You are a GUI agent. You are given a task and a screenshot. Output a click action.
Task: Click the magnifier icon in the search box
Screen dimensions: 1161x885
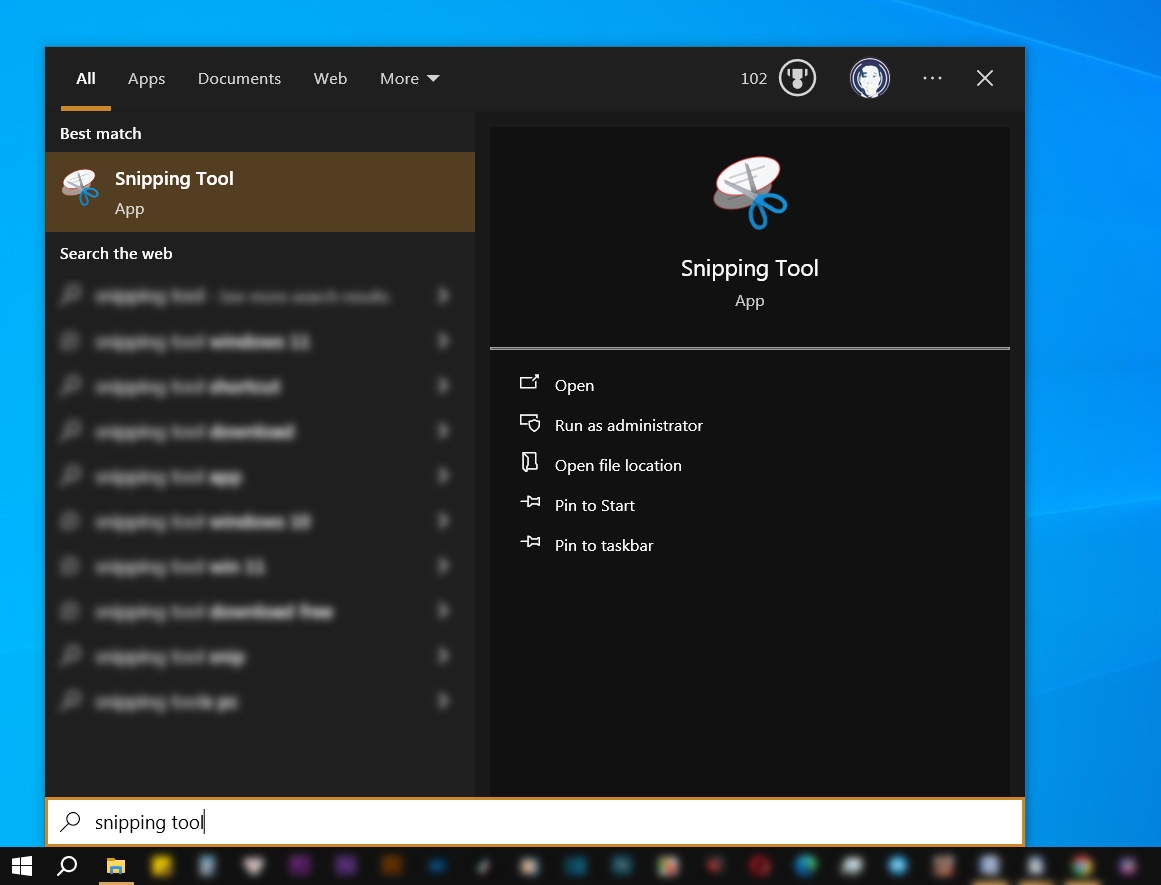[x=69, y=821]
